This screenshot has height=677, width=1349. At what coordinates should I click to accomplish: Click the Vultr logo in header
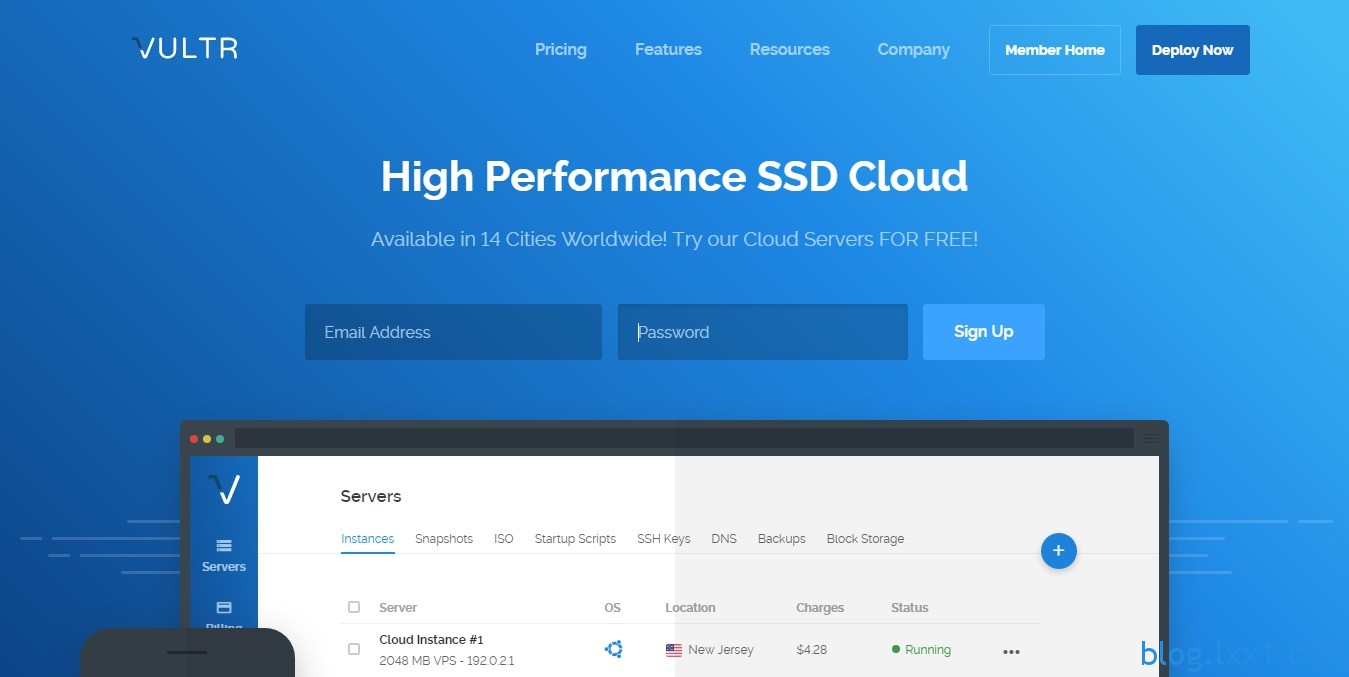[x=185, y=49]
